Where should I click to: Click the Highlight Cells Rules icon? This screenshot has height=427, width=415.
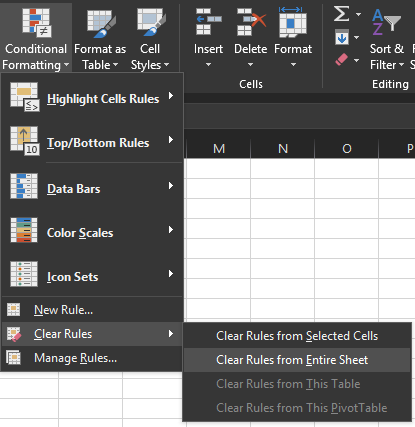[25, 97]
